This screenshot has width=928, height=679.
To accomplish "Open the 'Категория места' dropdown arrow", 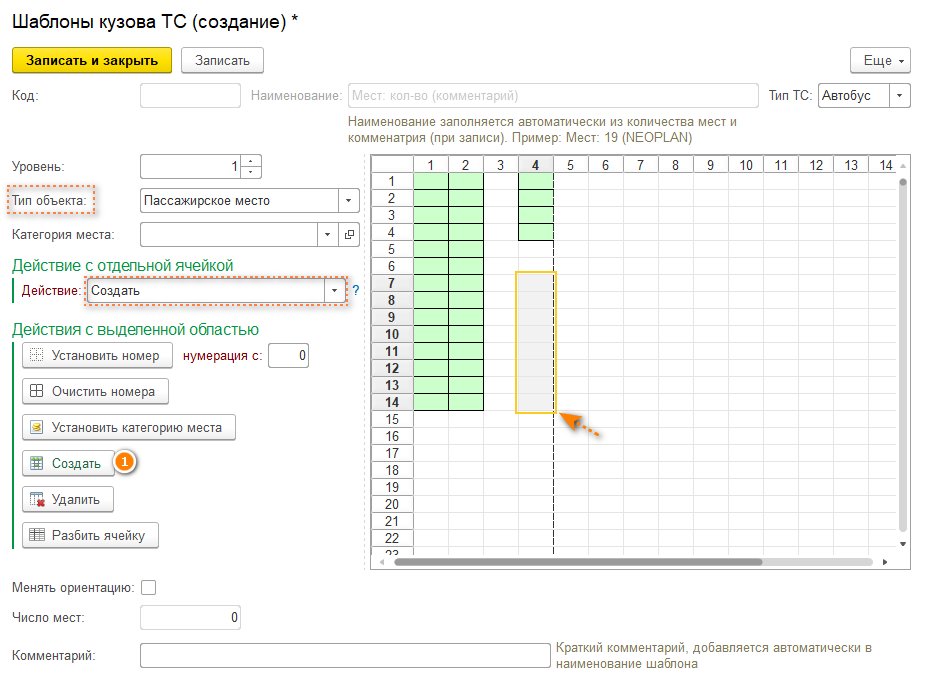I will 328,235.
